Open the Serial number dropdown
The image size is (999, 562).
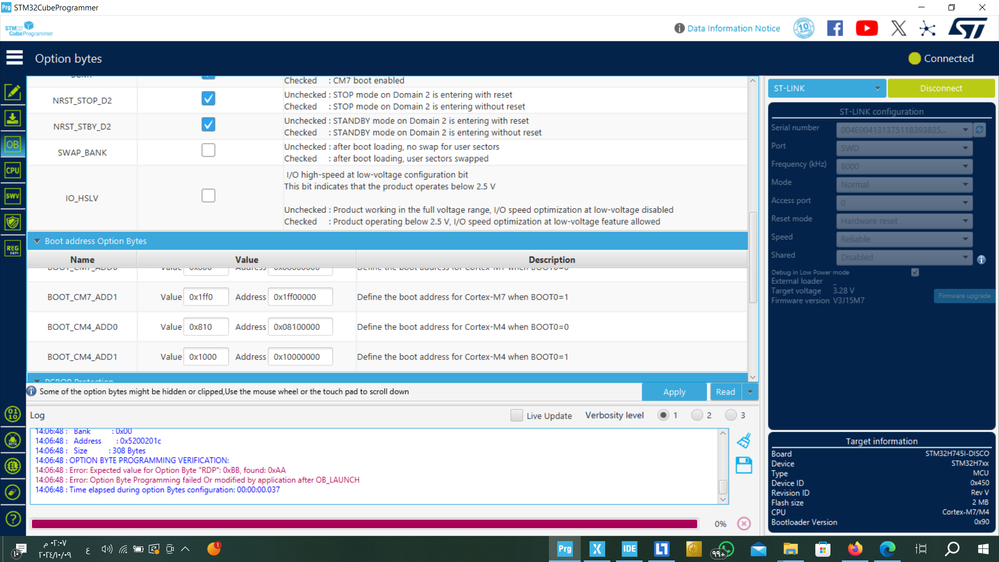click(904, 130)
